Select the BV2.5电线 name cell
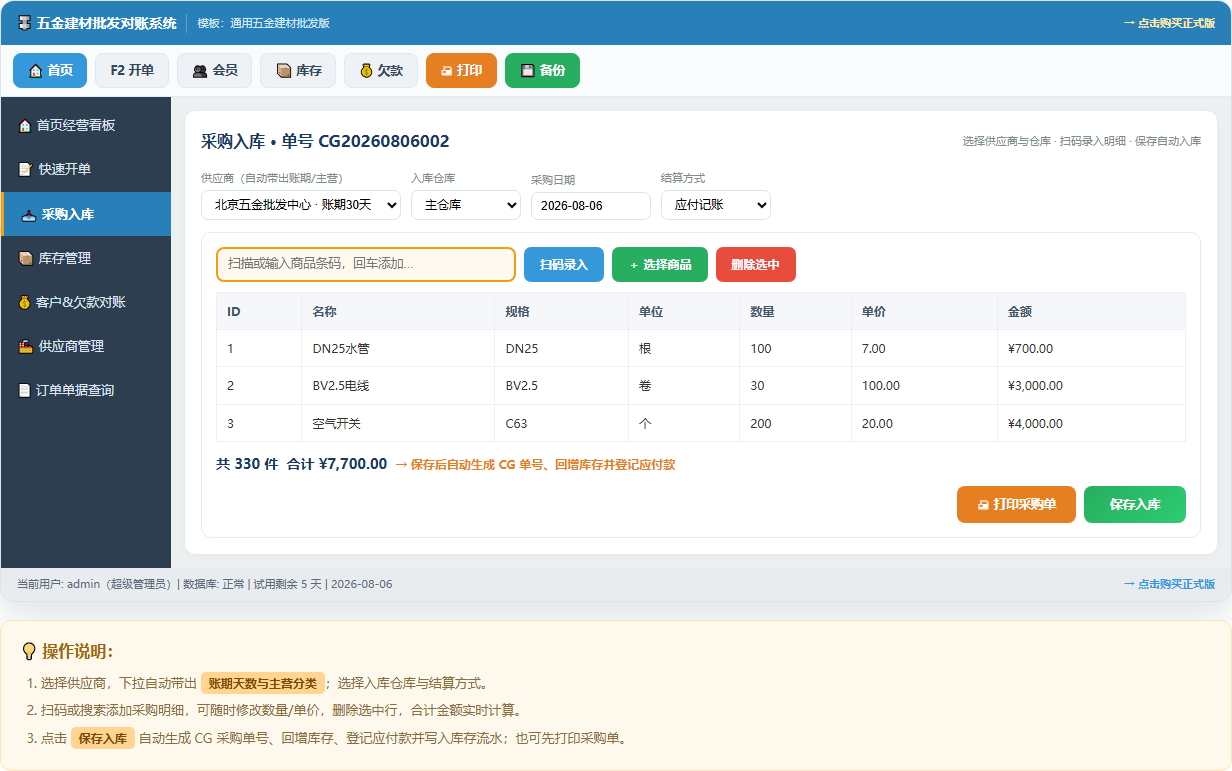Screen dimensions: 1232x771 pos(398,386)
